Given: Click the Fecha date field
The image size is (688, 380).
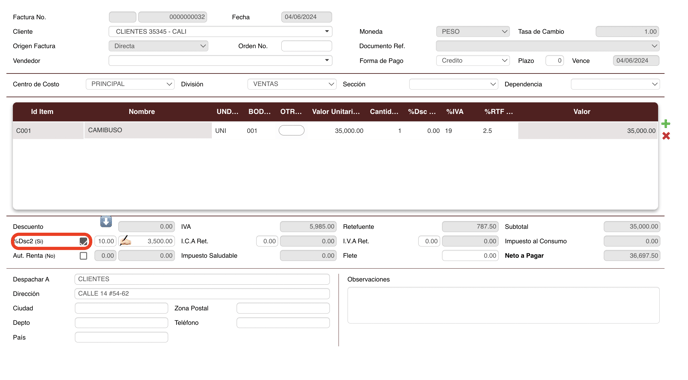Looking at the screenshot, I should [x=307, y=17].
